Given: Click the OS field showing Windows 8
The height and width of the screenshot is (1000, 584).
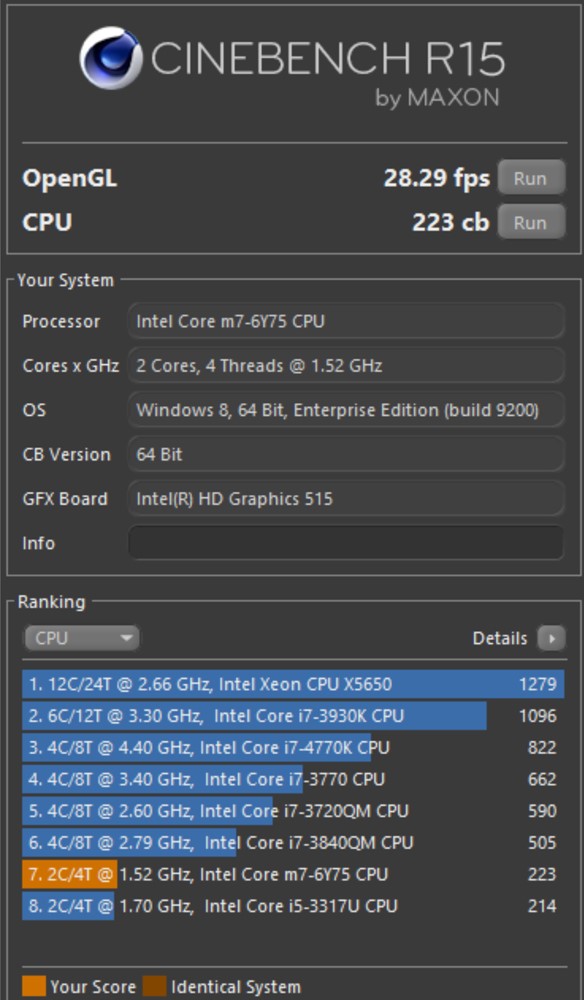Looking at the screenshot, I should pos(346,409).
